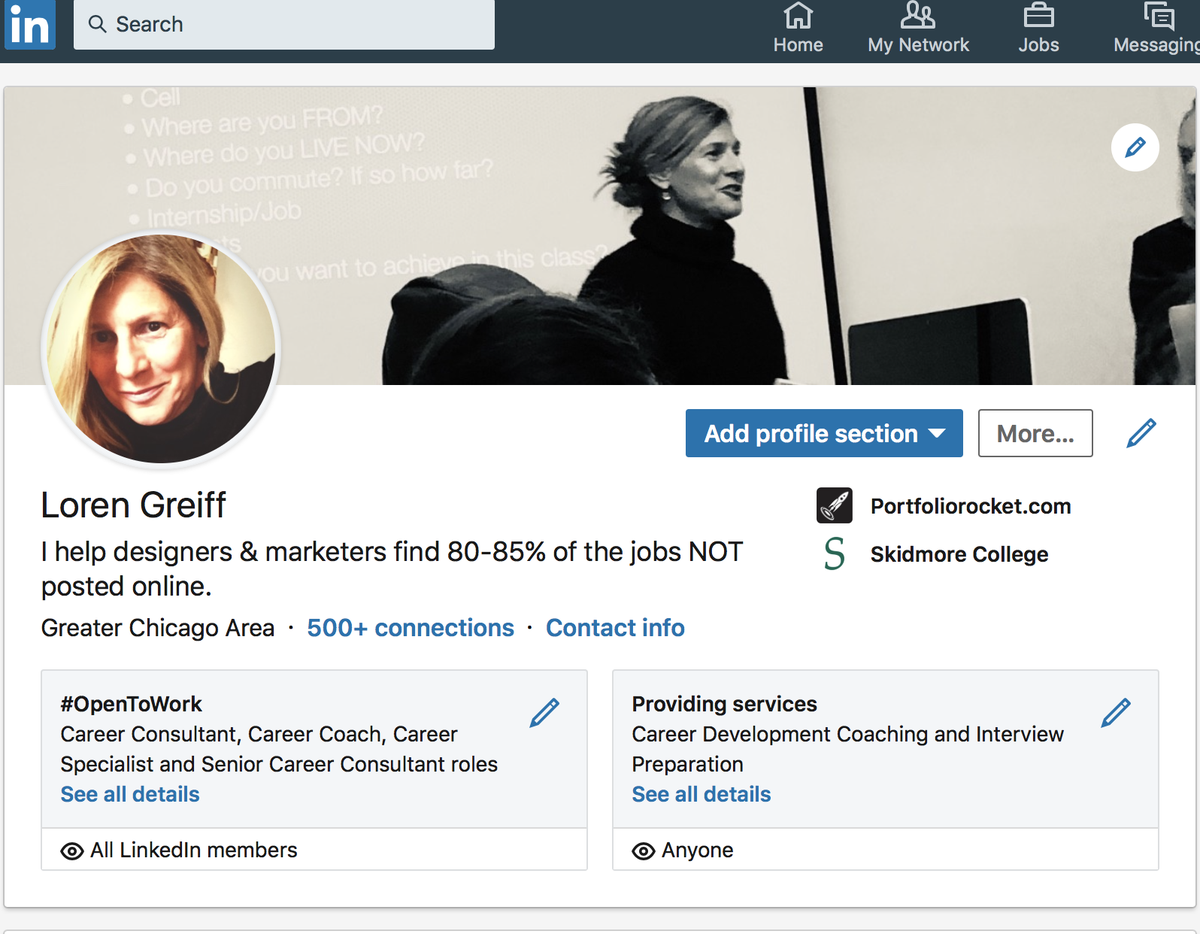The image size is (1200, 934).
Task: Go to Home in navigation bar
Action: [798, 28]
